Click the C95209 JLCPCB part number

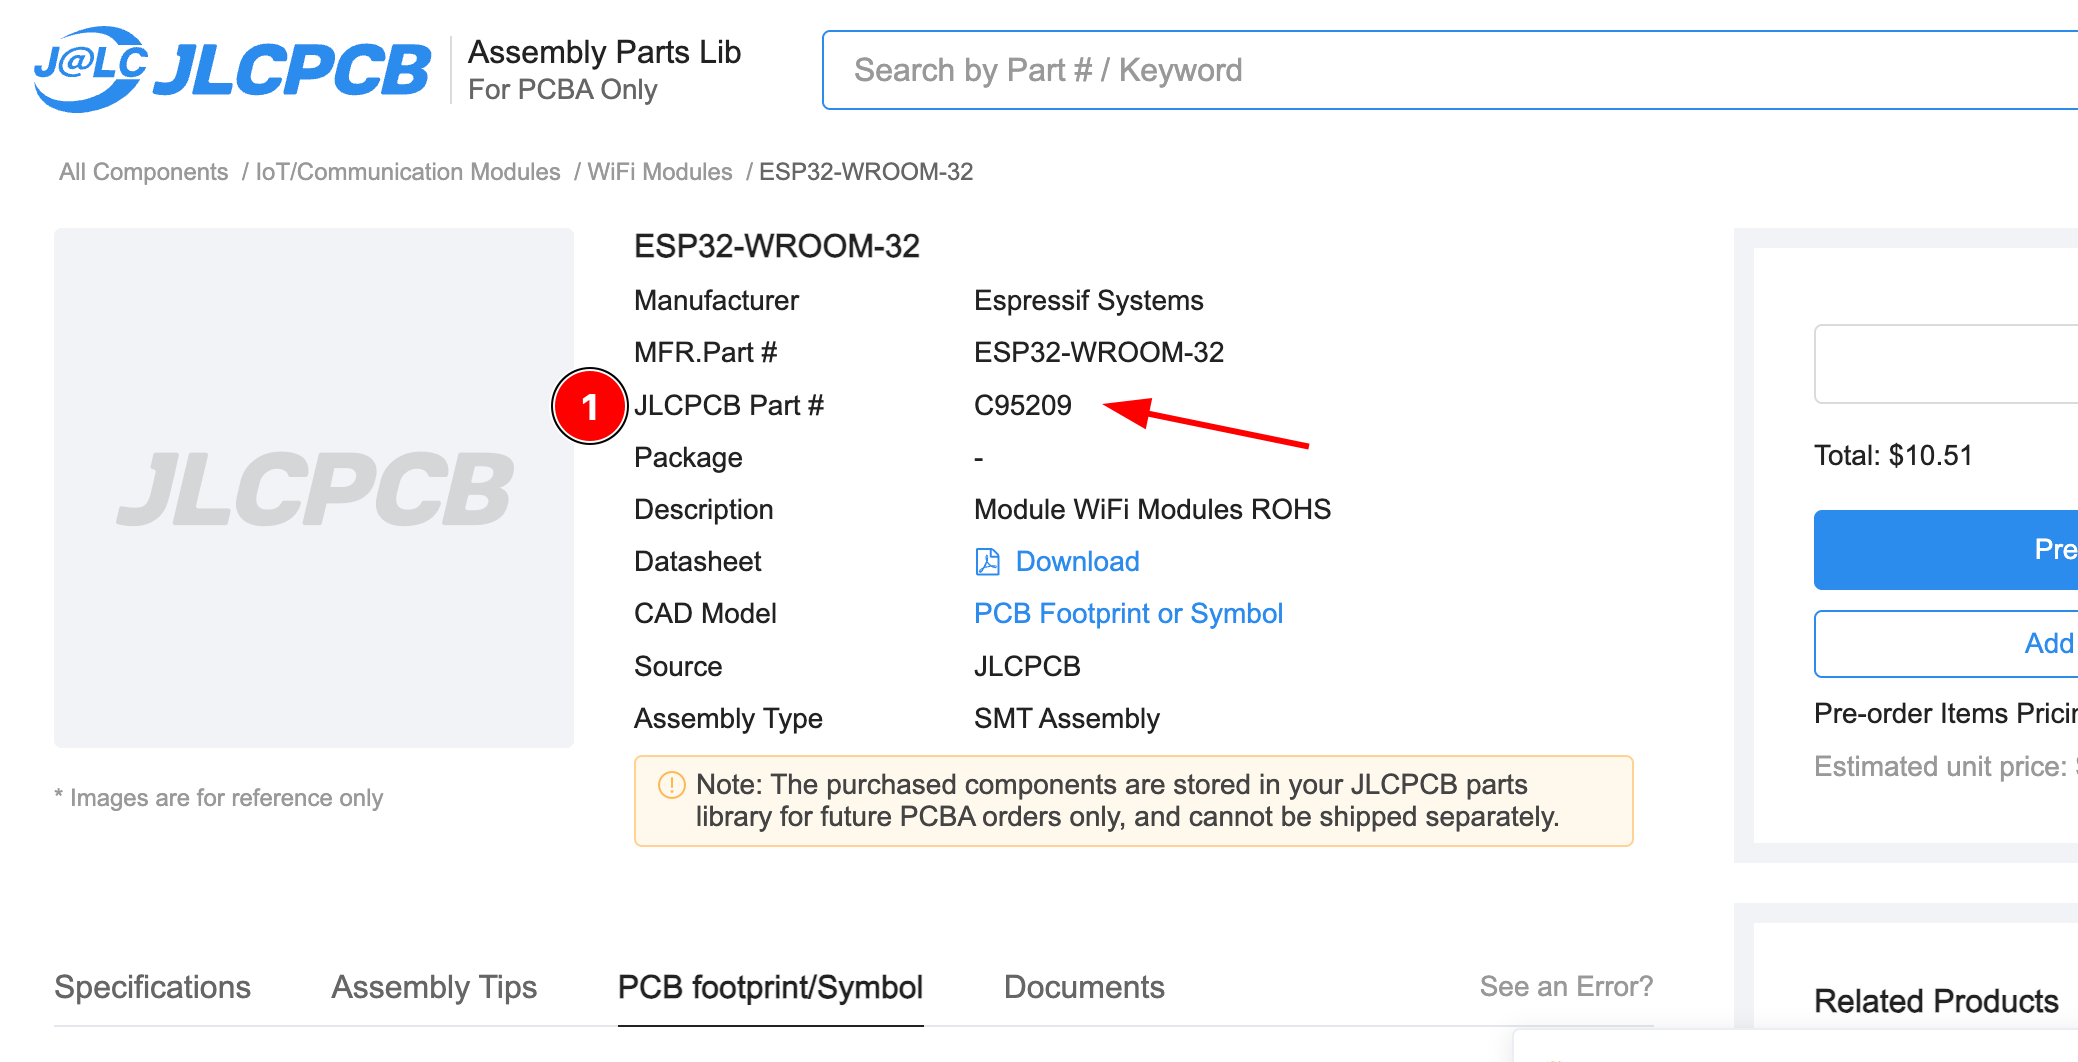[x=1023, y=406]
